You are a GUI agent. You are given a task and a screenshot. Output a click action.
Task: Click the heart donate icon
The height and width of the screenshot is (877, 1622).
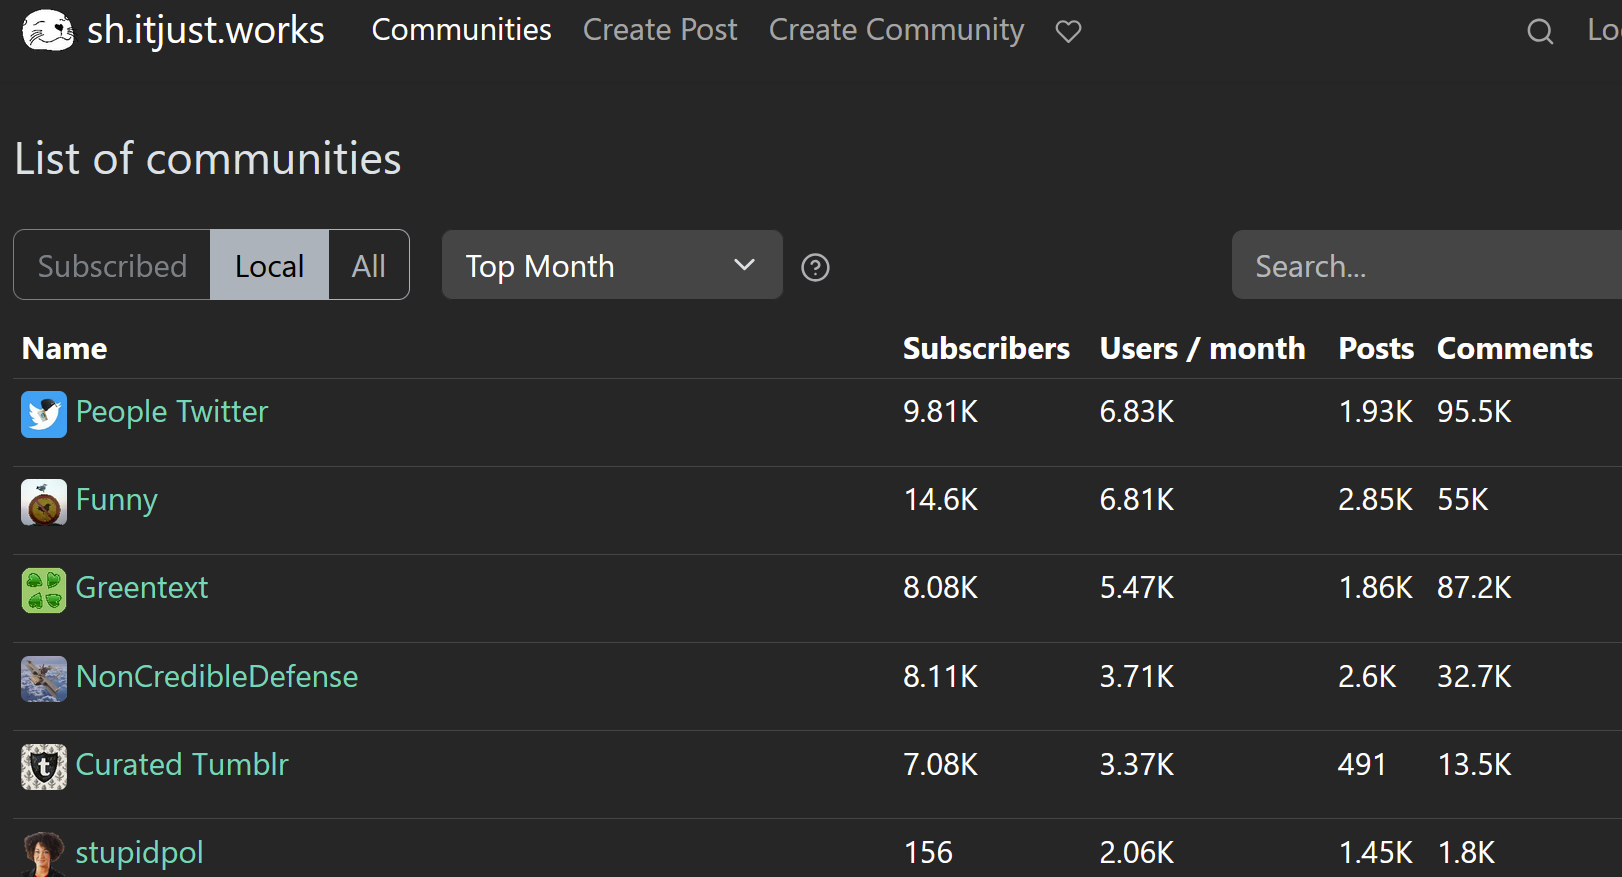click(1068, 32)
